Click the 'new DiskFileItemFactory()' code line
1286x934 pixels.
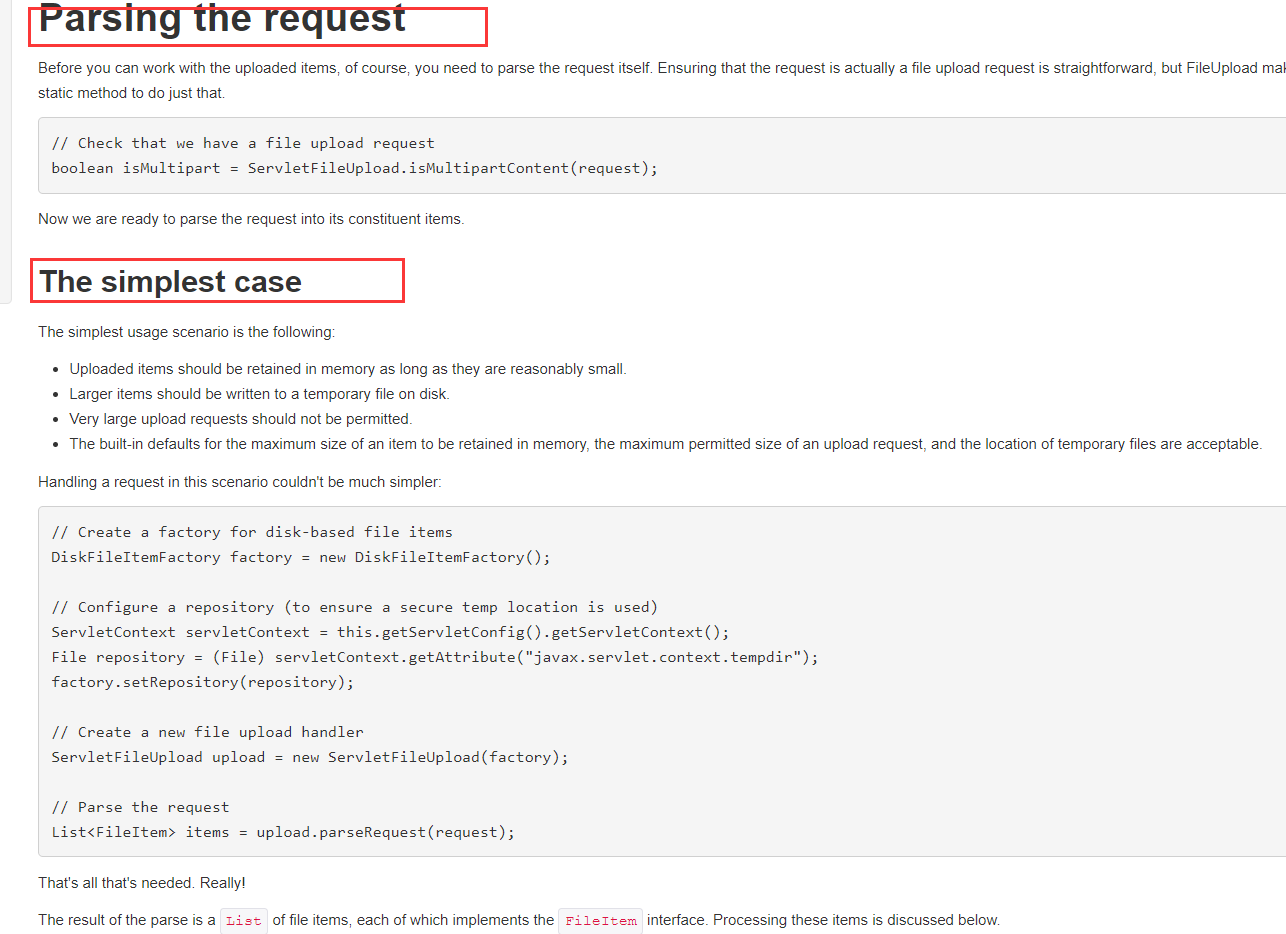[x=301, y=557]
